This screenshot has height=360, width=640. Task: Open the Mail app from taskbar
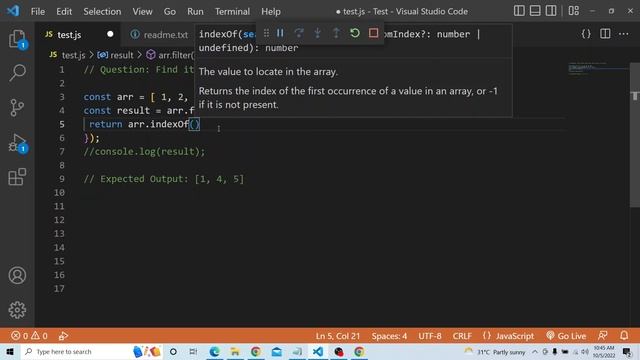[276, 351]
